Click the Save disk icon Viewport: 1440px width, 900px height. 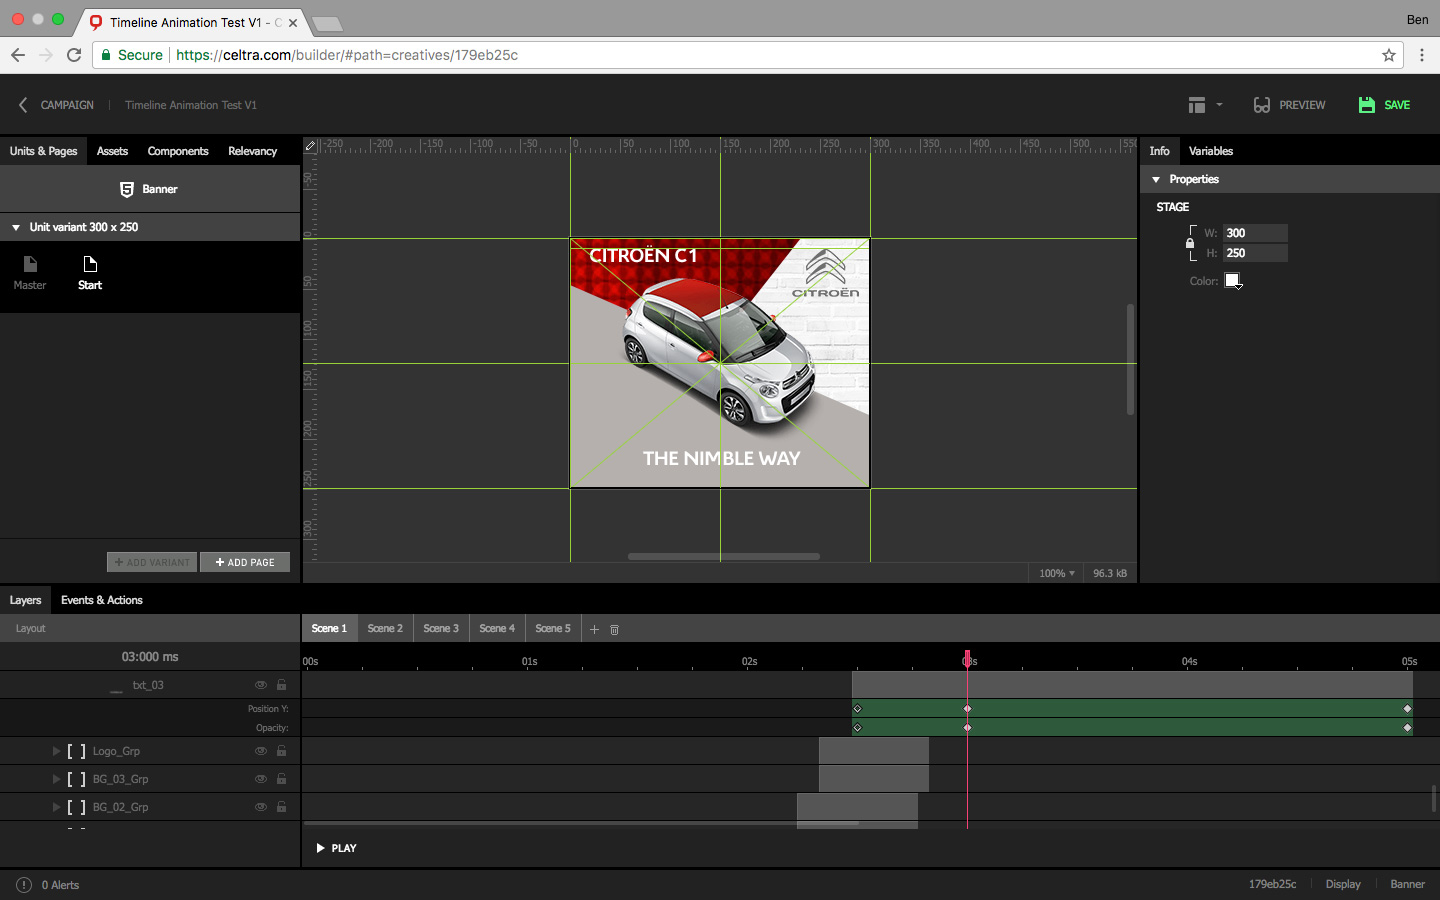pos(1366,105)
